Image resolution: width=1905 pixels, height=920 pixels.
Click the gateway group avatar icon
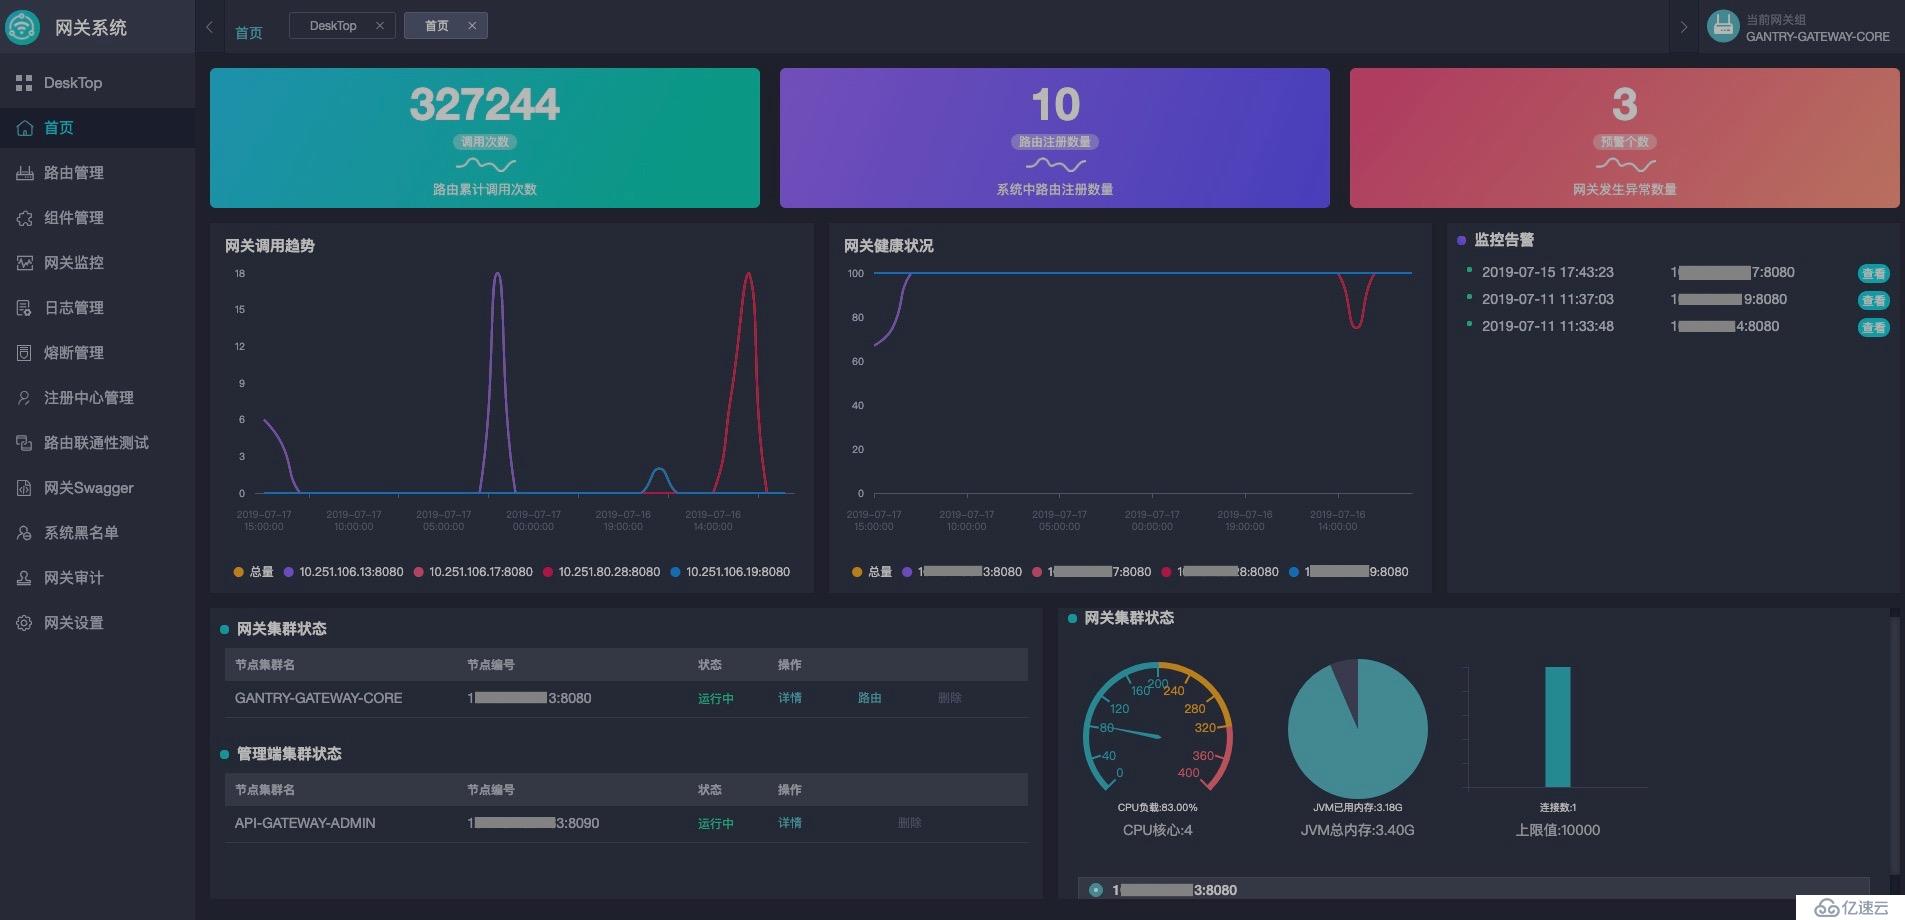[1722, 26]
